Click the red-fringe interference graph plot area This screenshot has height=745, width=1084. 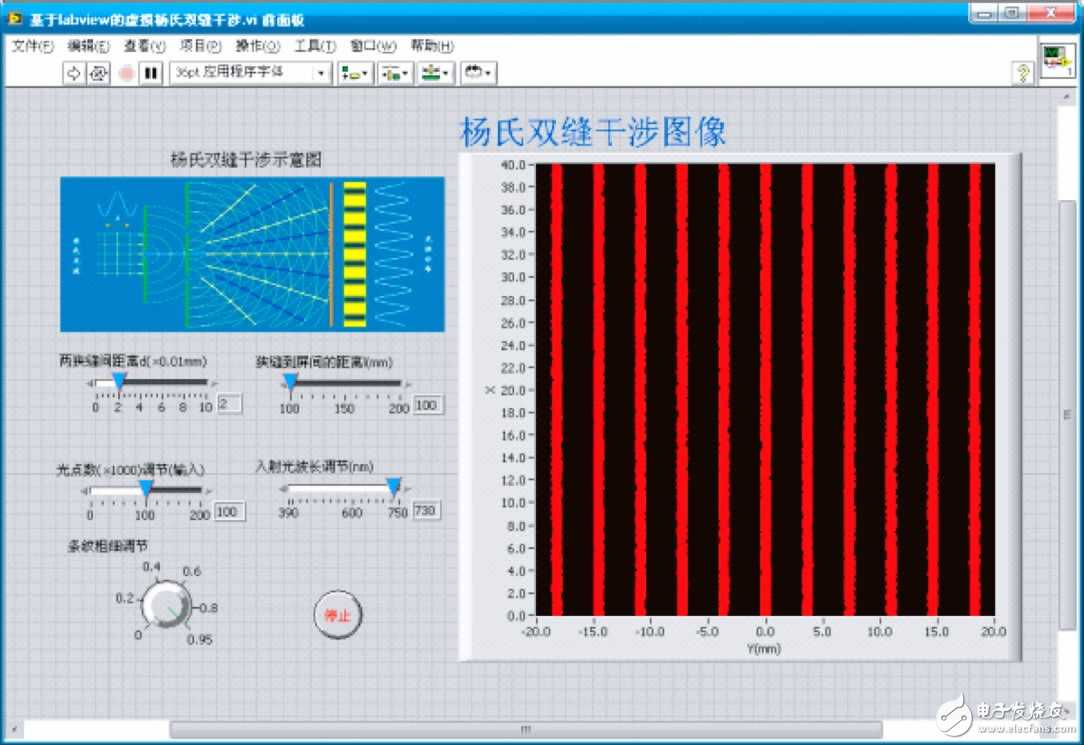(x=765, y=390)
